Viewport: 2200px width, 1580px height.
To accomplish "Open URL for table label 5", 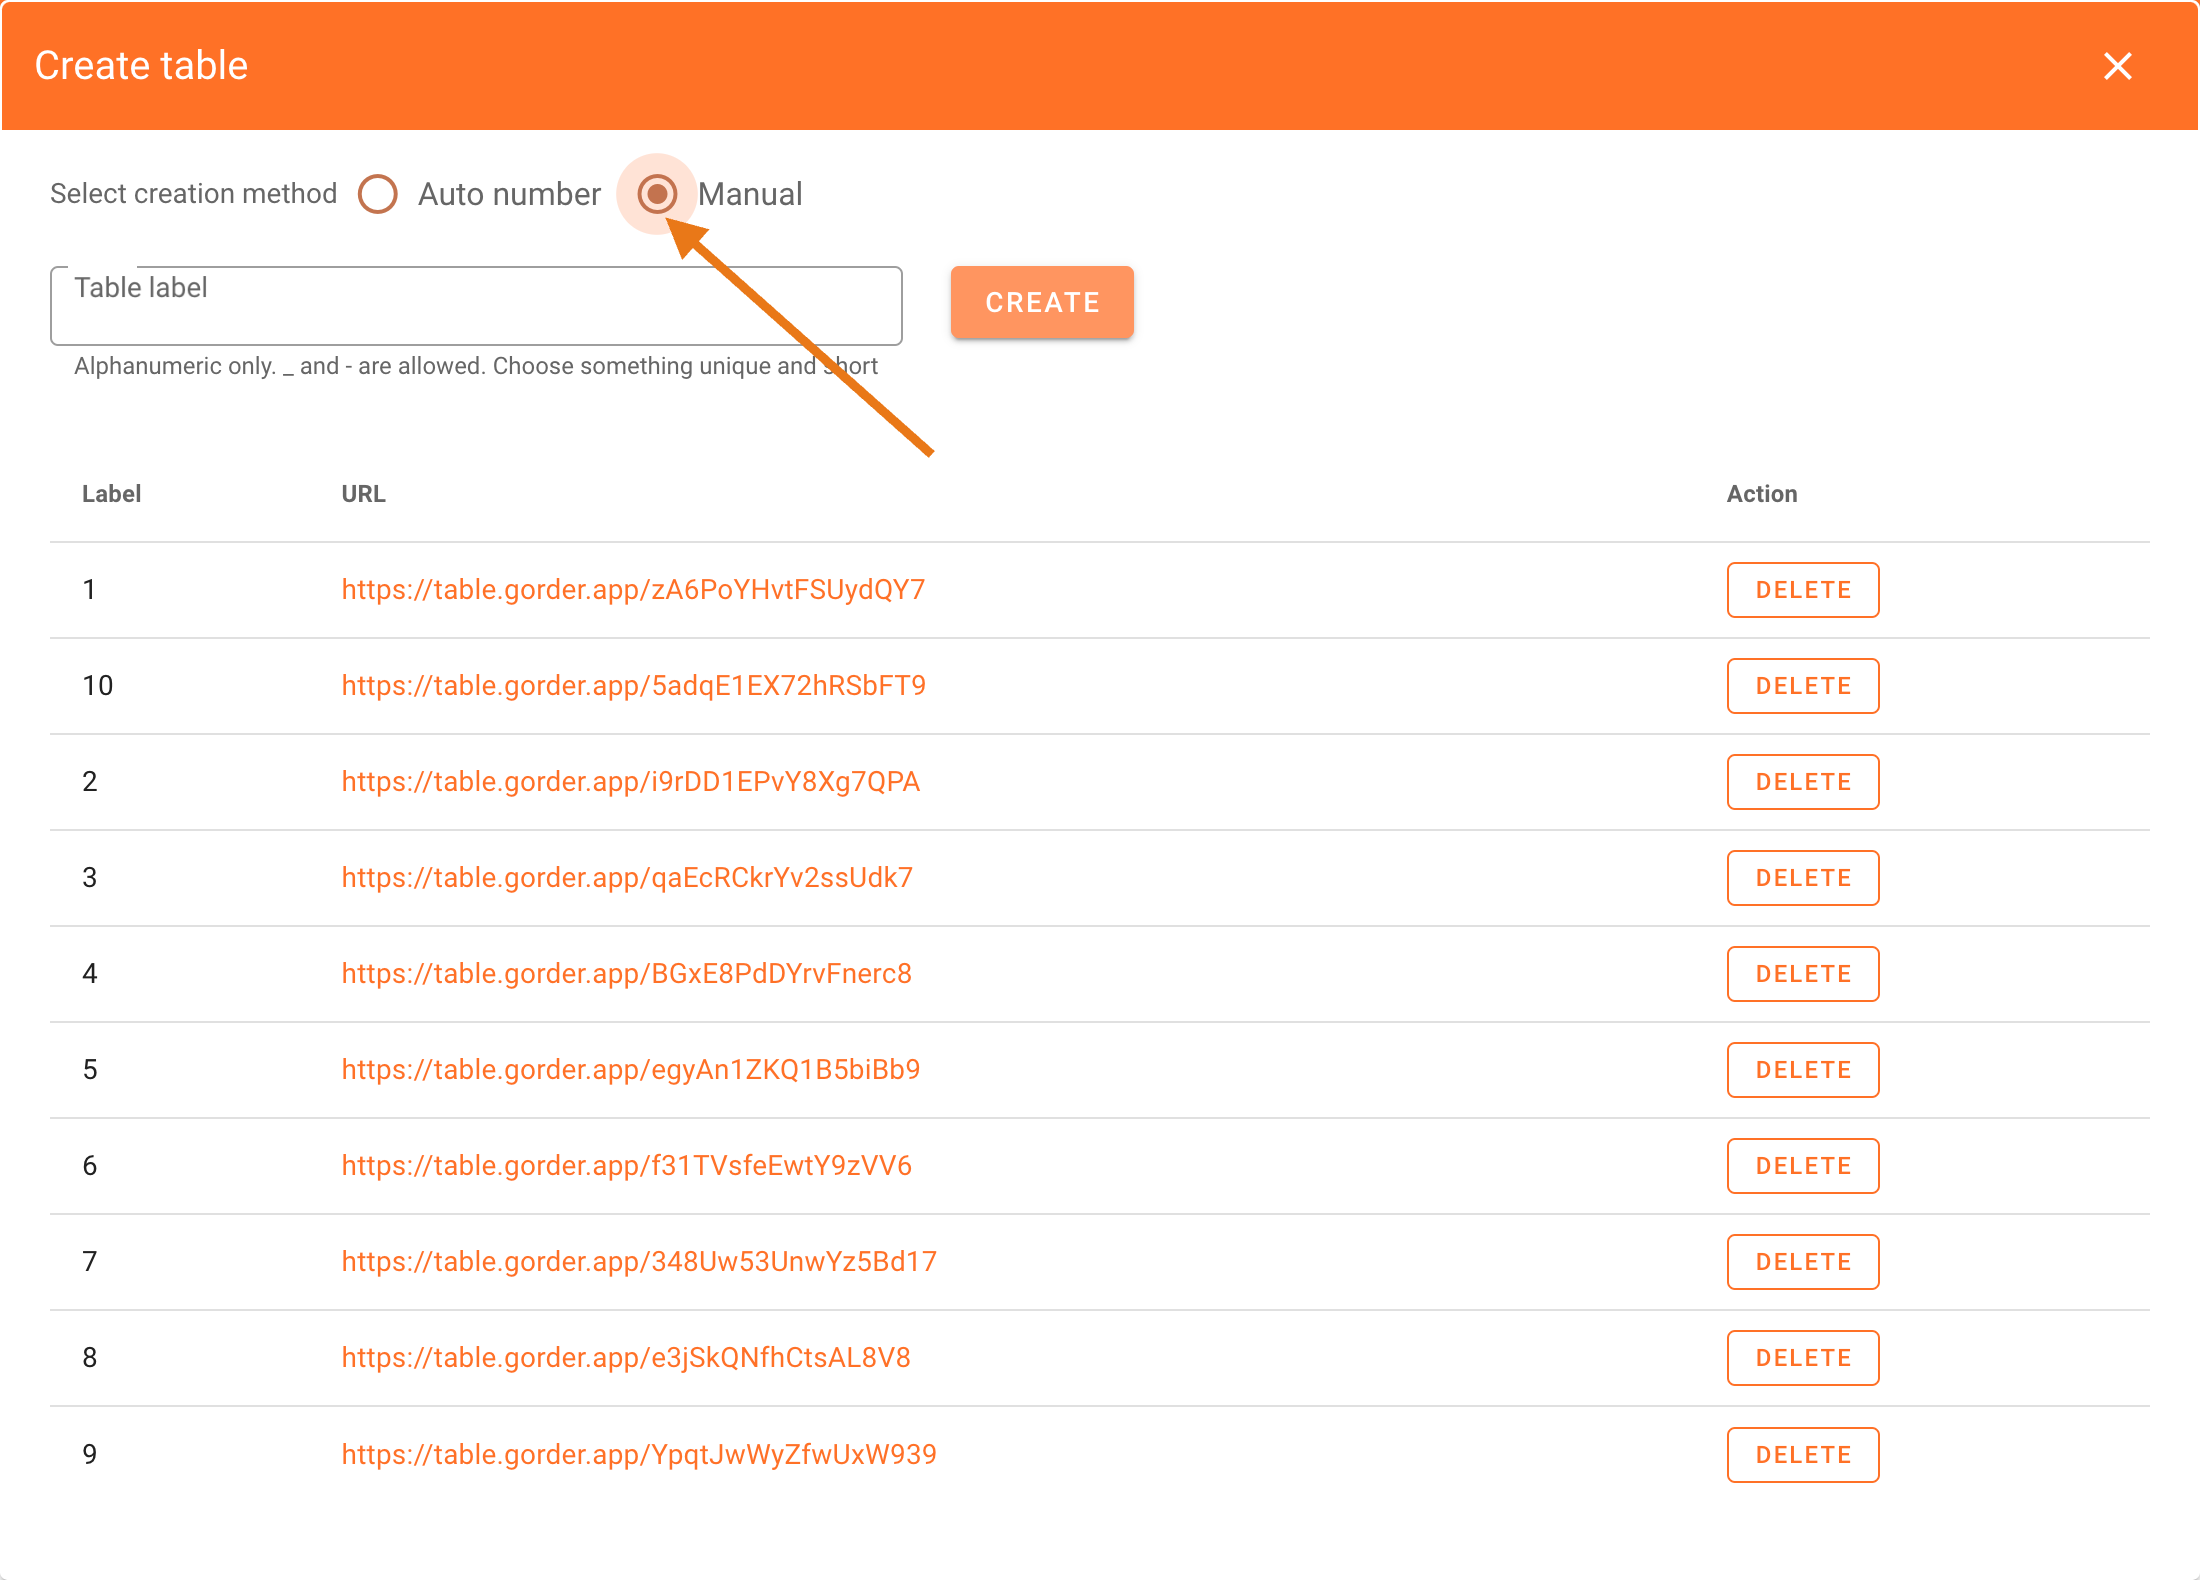I will (x=631, y=1070).
